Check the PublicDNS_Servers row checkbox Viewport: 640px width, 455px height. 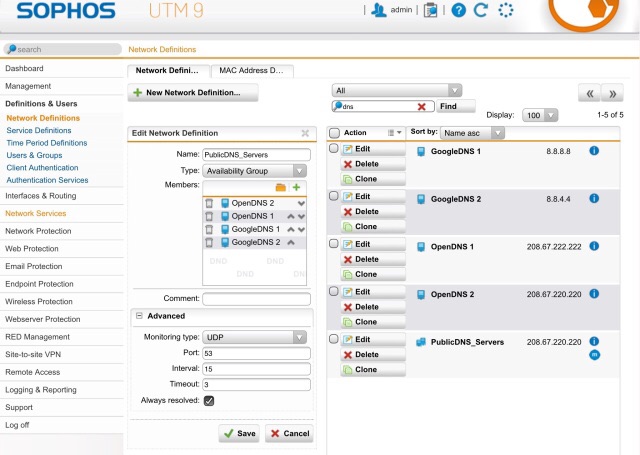point(333,339)
